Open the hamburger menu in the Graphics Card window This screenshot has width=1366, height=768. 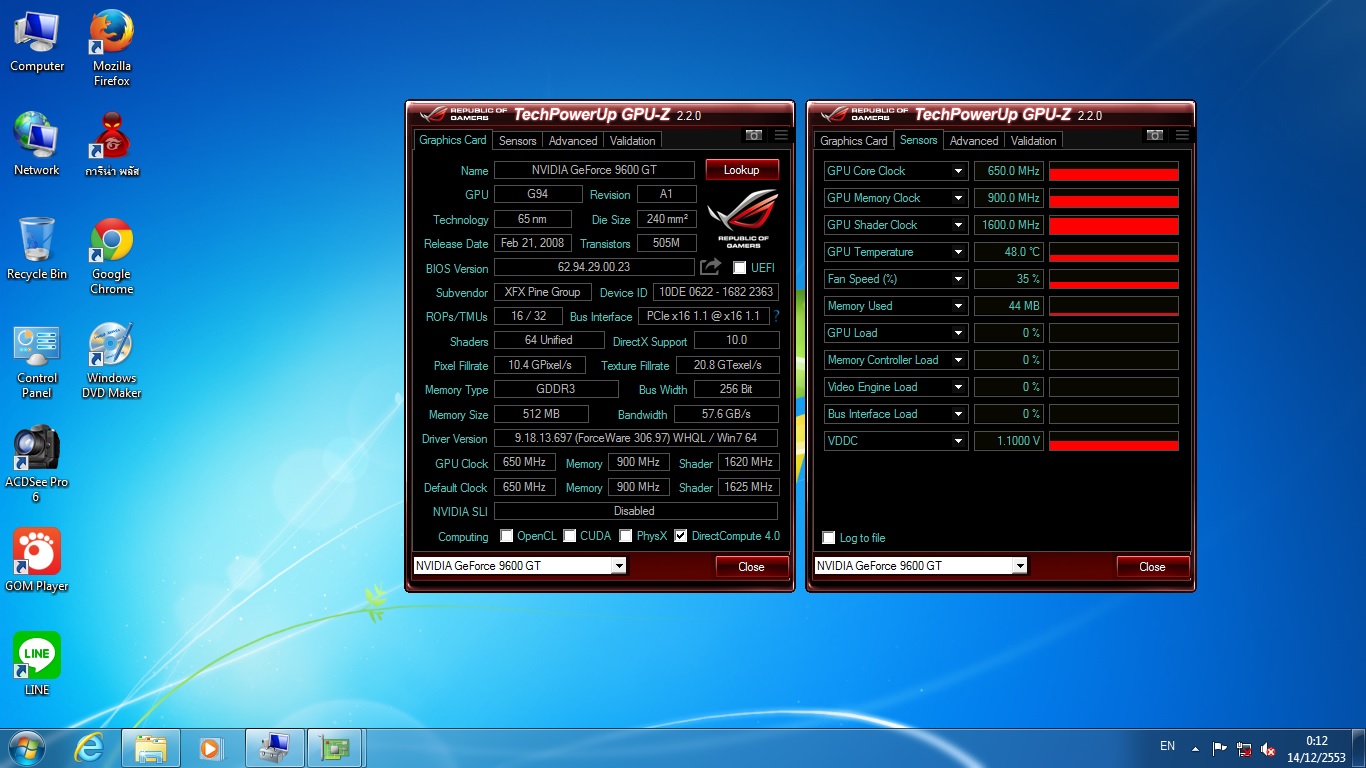point(781,135)
